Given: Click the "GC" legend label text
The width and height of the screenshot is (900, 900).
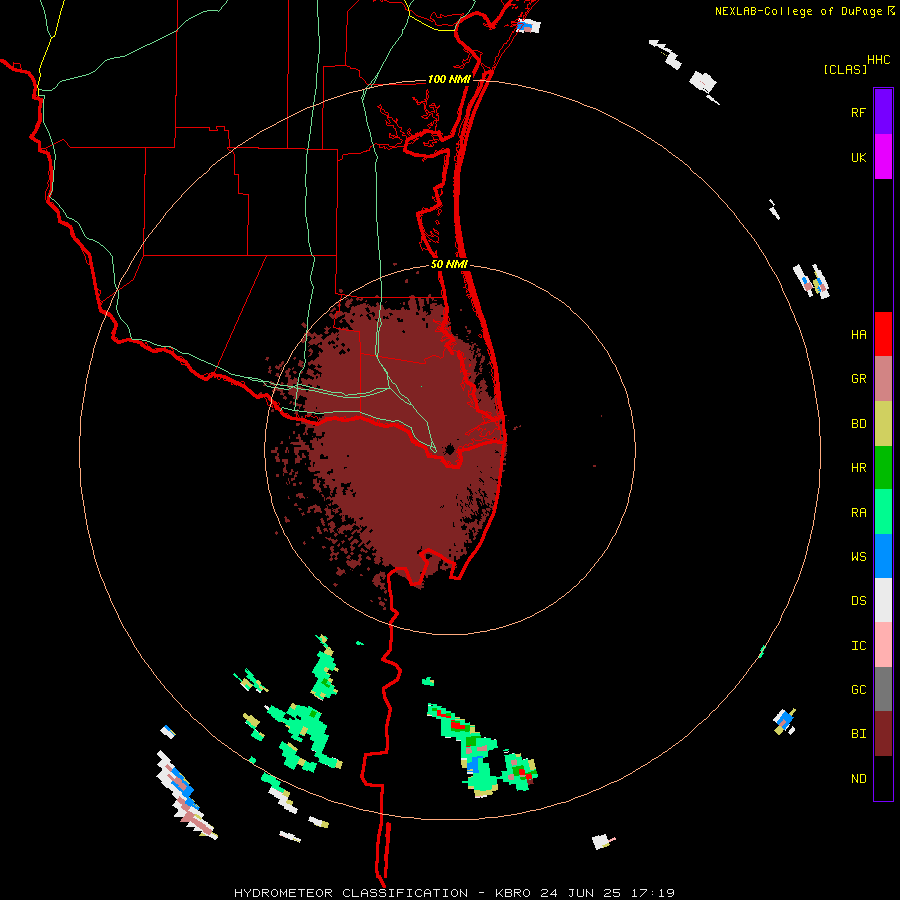Looking at the screenshot, I should click(858, 690).
